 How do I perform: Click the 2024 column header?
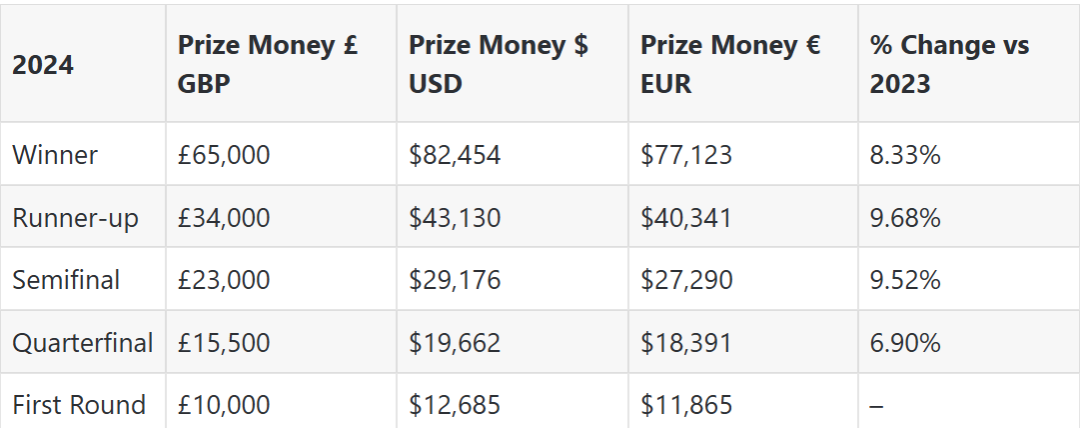pyautogui.click(x=43, y=64)
